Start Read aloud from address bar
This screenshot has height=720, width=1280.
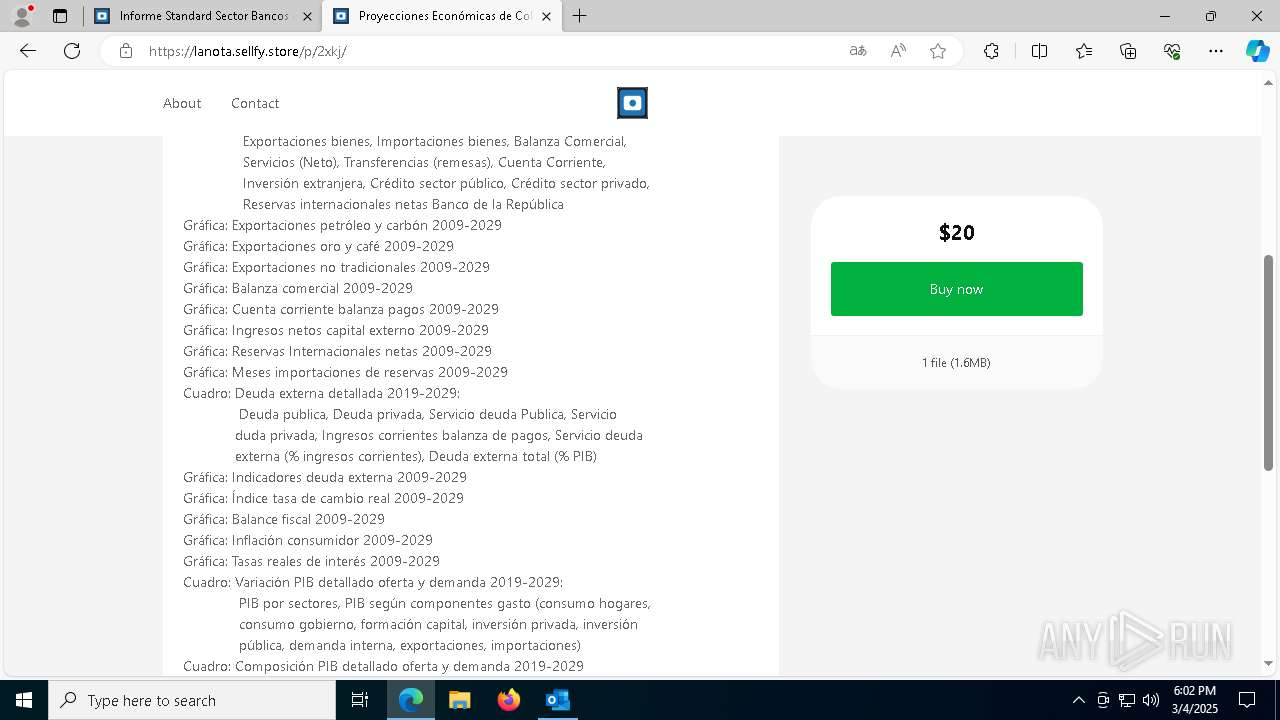click(898, 51)
